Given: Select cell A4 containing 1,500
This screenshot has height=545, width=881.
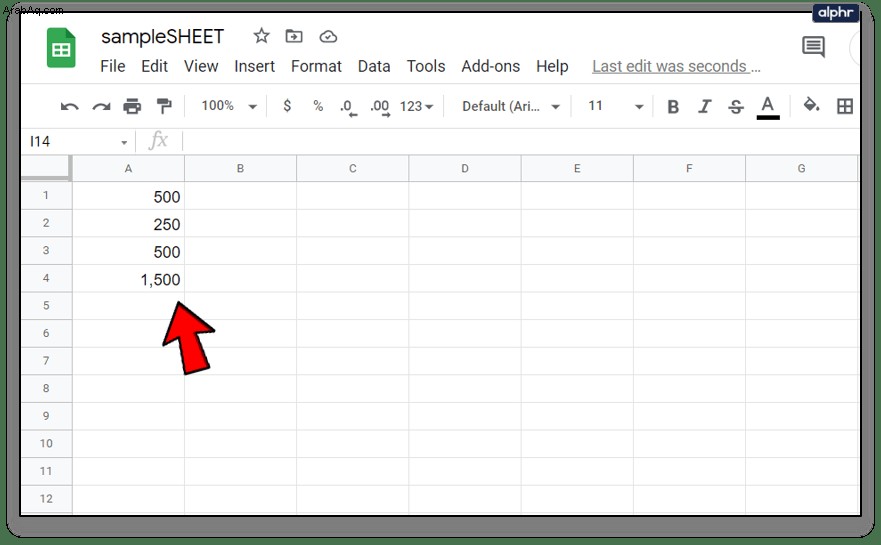Looking at the screenshot, I should (128, 279).
